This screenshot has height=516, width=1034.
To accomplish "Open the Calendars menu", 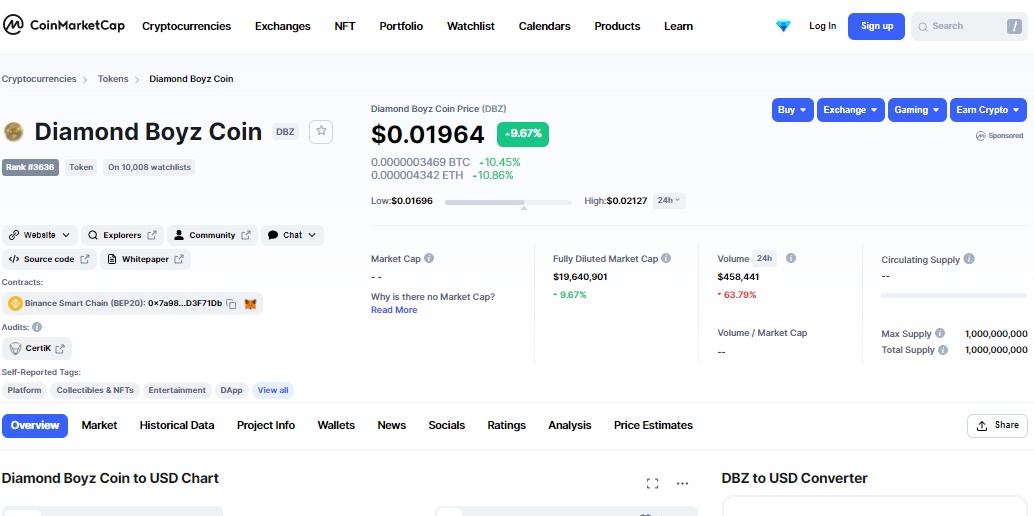I will pos(545,26).
